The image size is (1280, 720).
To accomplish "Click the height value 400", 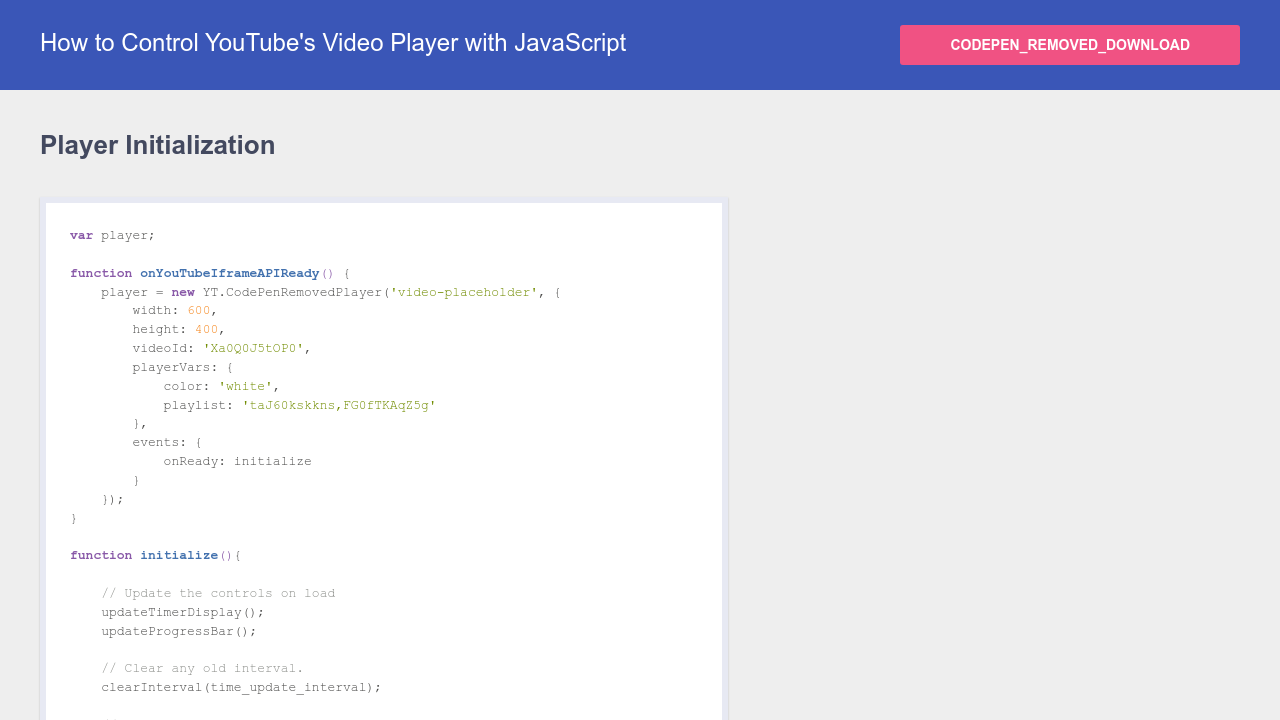I will click(x=207, y=330).
